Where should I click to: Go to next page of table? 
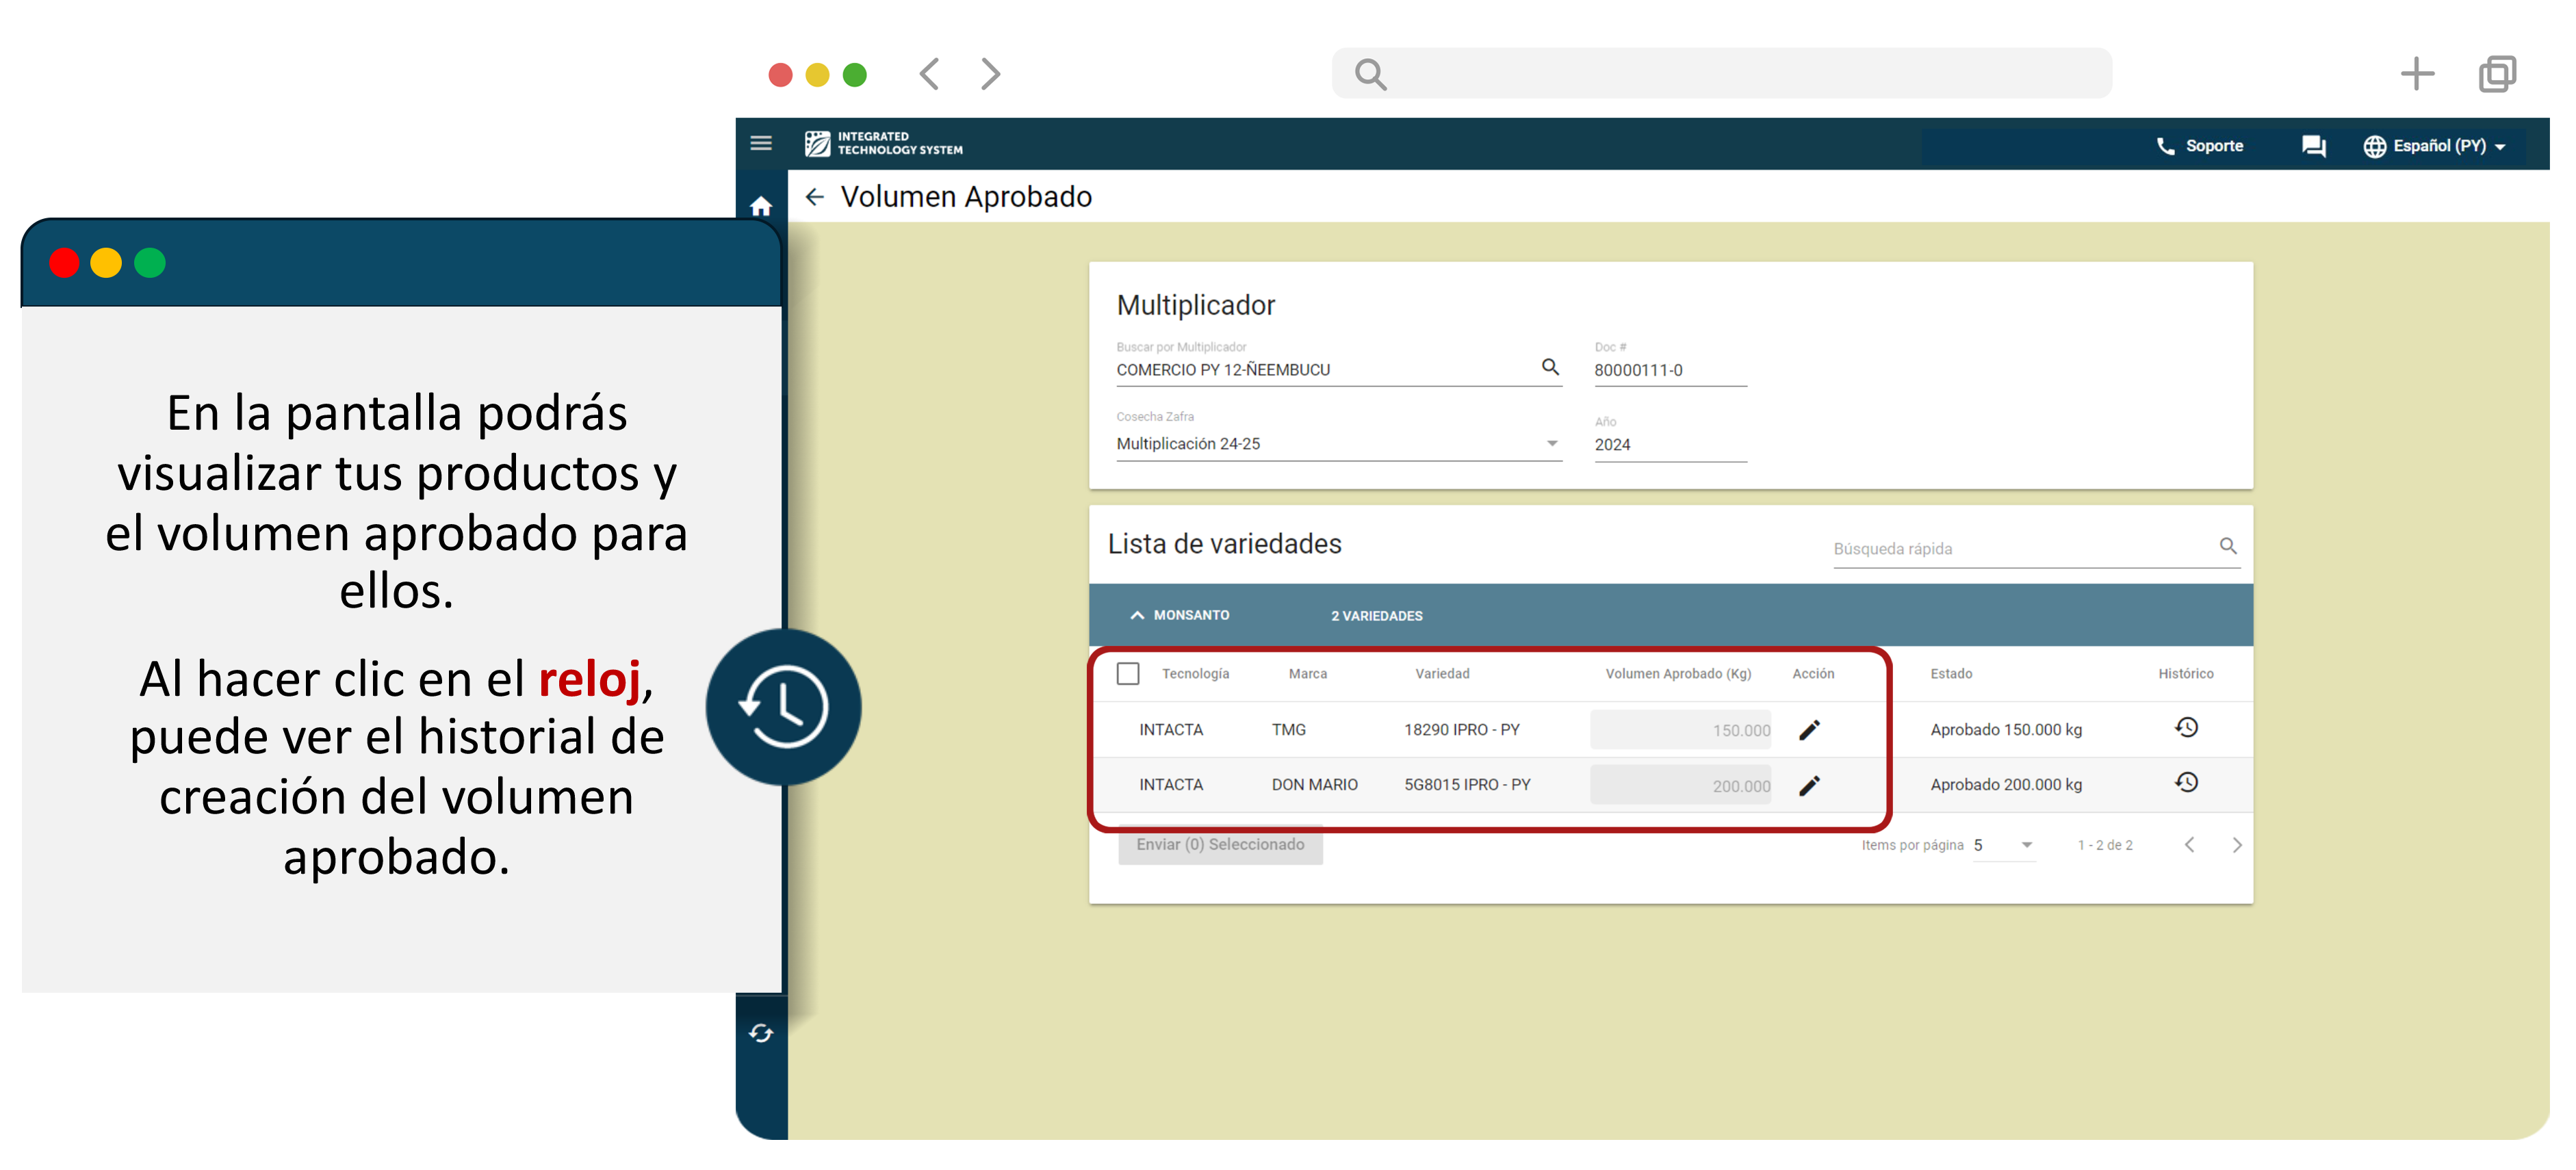coord(2236,845)
